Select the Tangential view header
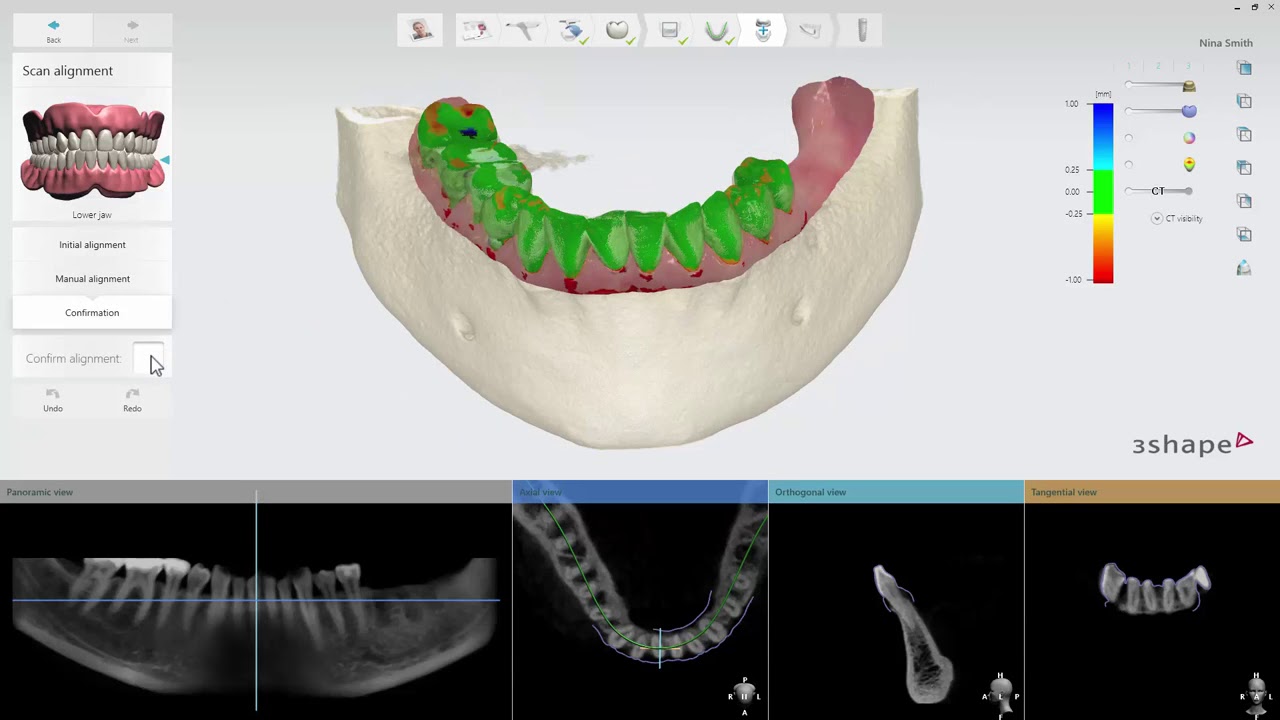The height and width of the screenshot is (720, 1280). (1152, 492)
